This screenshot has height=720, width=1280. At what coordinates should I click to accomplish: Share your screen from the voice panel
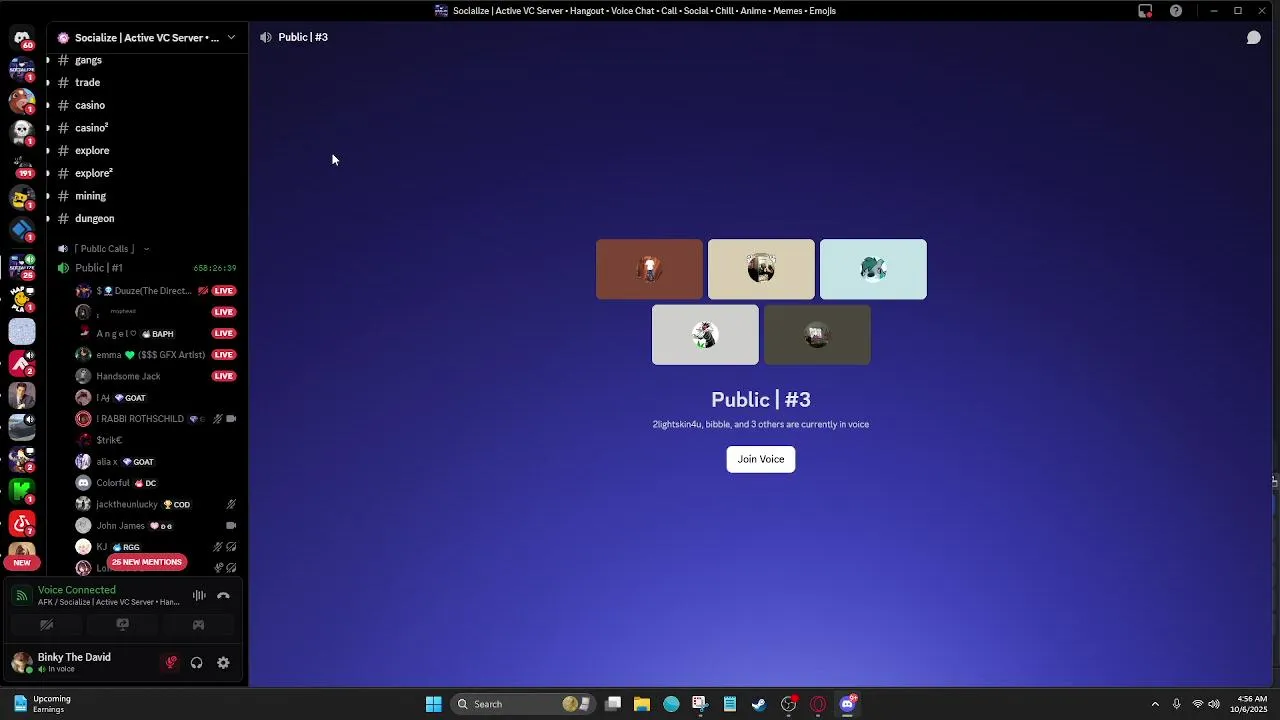[x=122, y=625]
